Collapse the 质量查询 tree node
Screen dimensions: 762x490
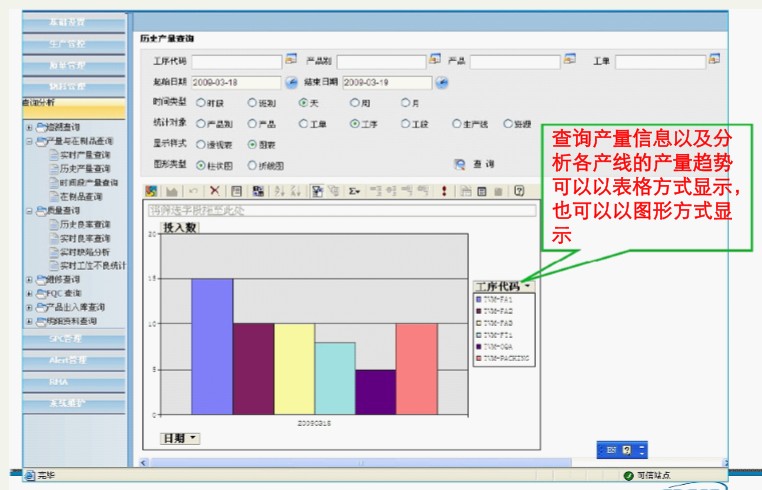pyautogui.click(x=29, y=211)
